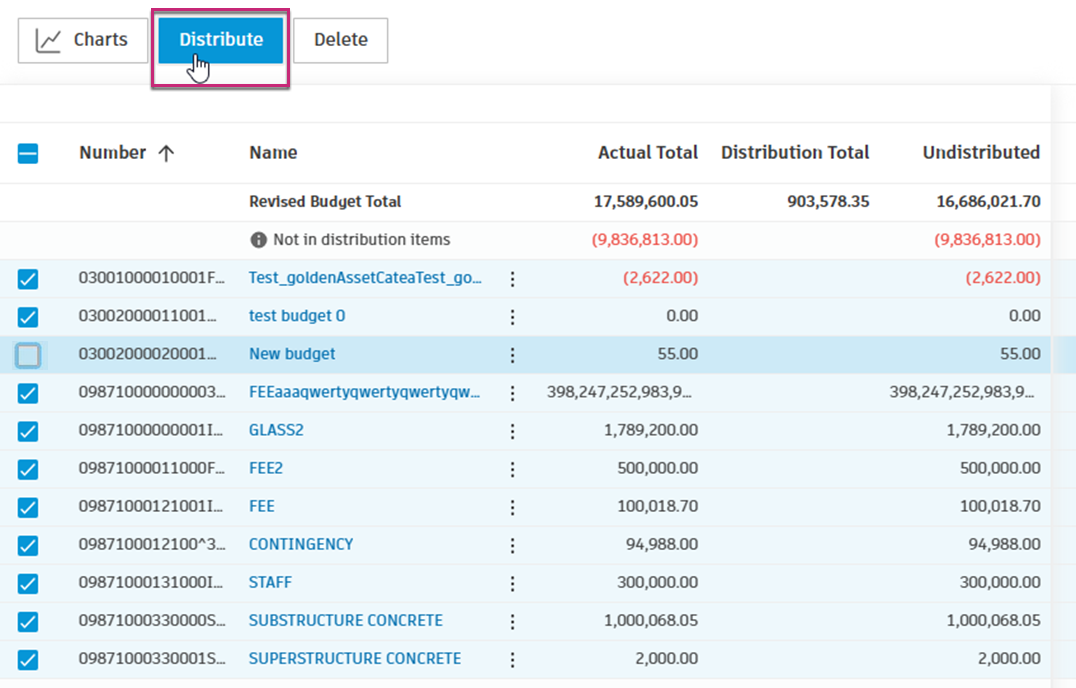Toggle the select-all header checkbox
This screenshot has width=1076, height=688.
(28, 154)
